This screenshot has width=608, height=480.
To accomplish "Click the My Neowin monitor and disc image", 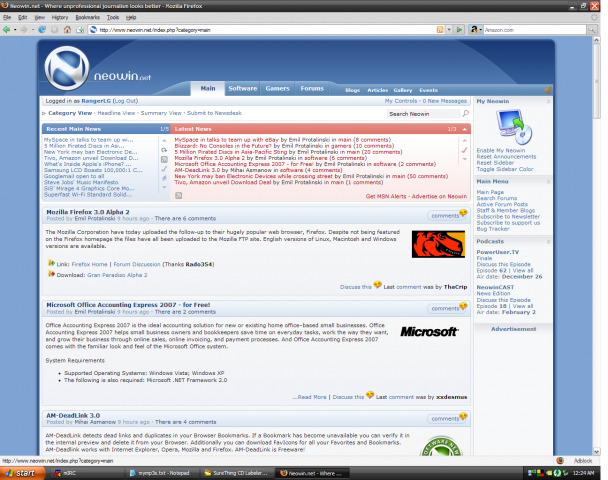I will tap(514, 127).
